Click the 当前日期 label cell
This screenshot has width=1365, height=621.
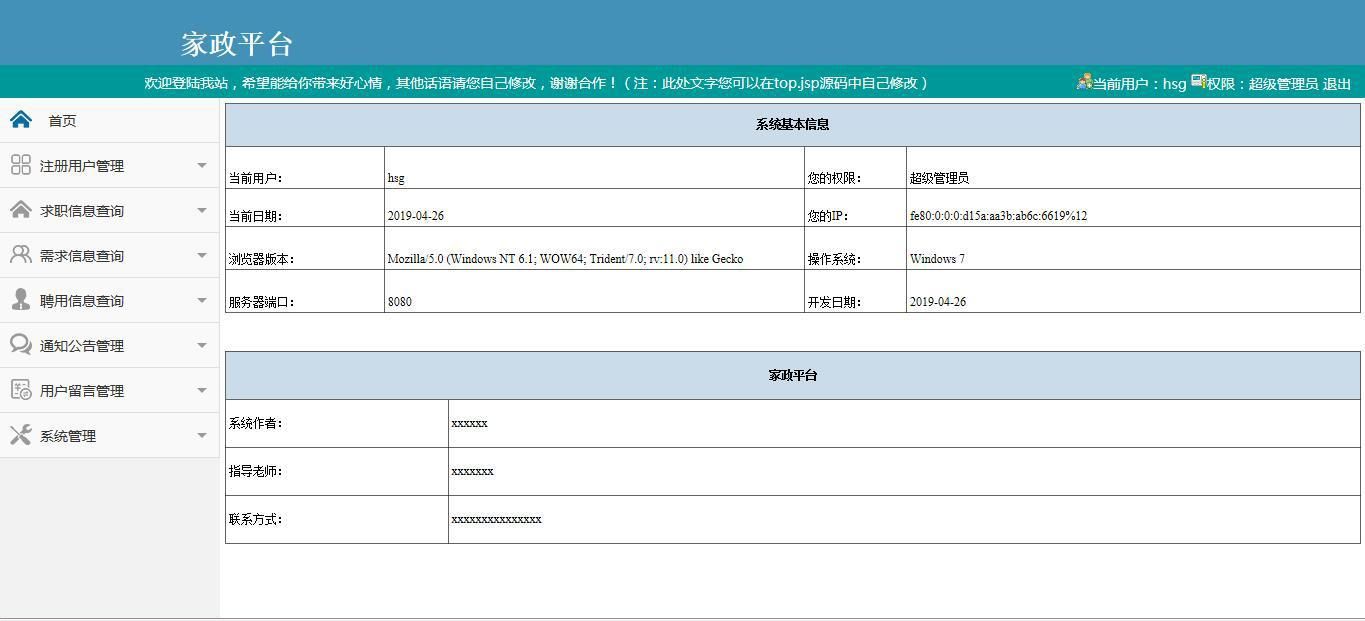coord(305,208)
